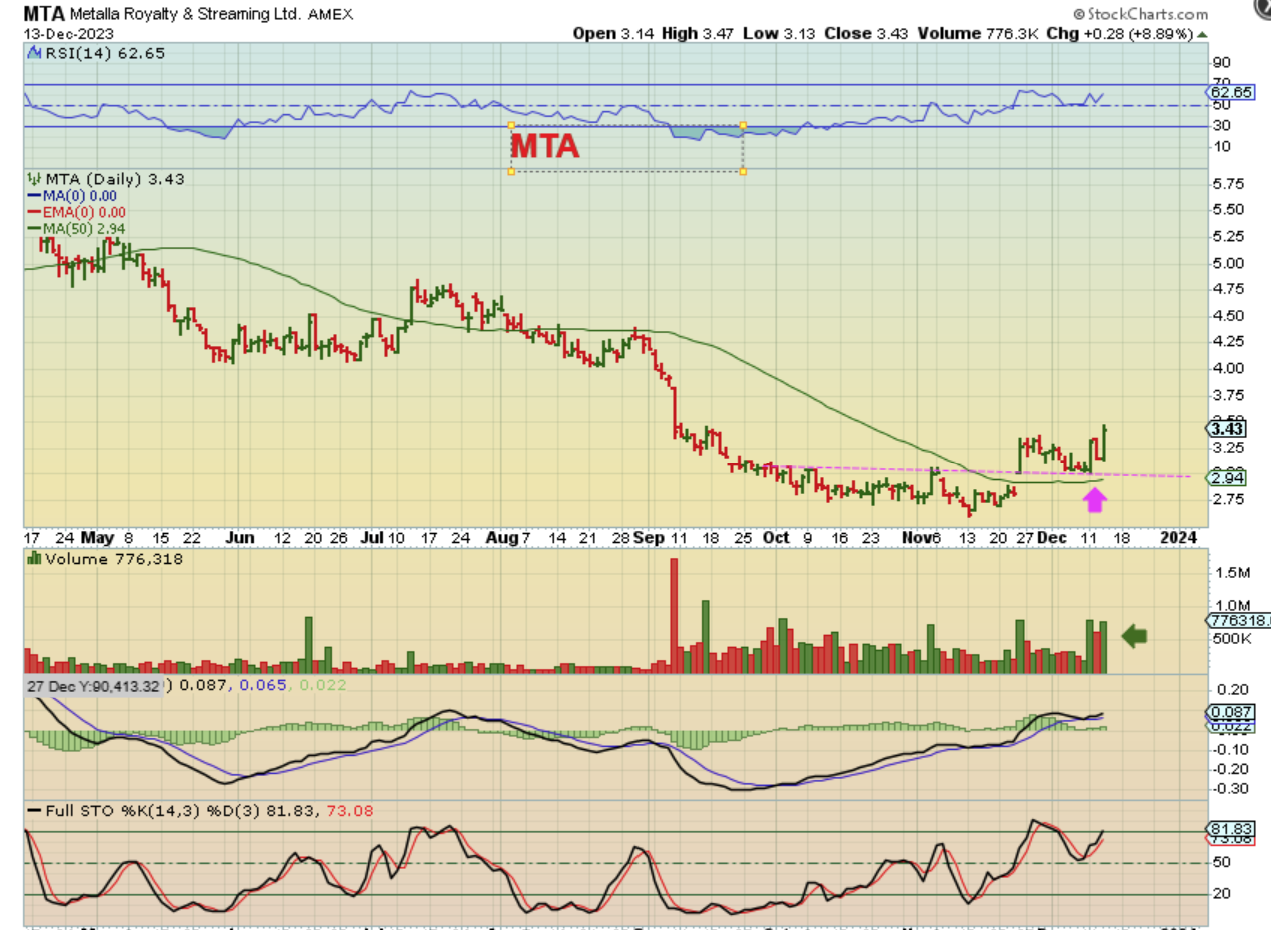This screenshot has height=930, width=1272.
Task: Click the Volume panel bar icon
Action: [x=32, y=559]
